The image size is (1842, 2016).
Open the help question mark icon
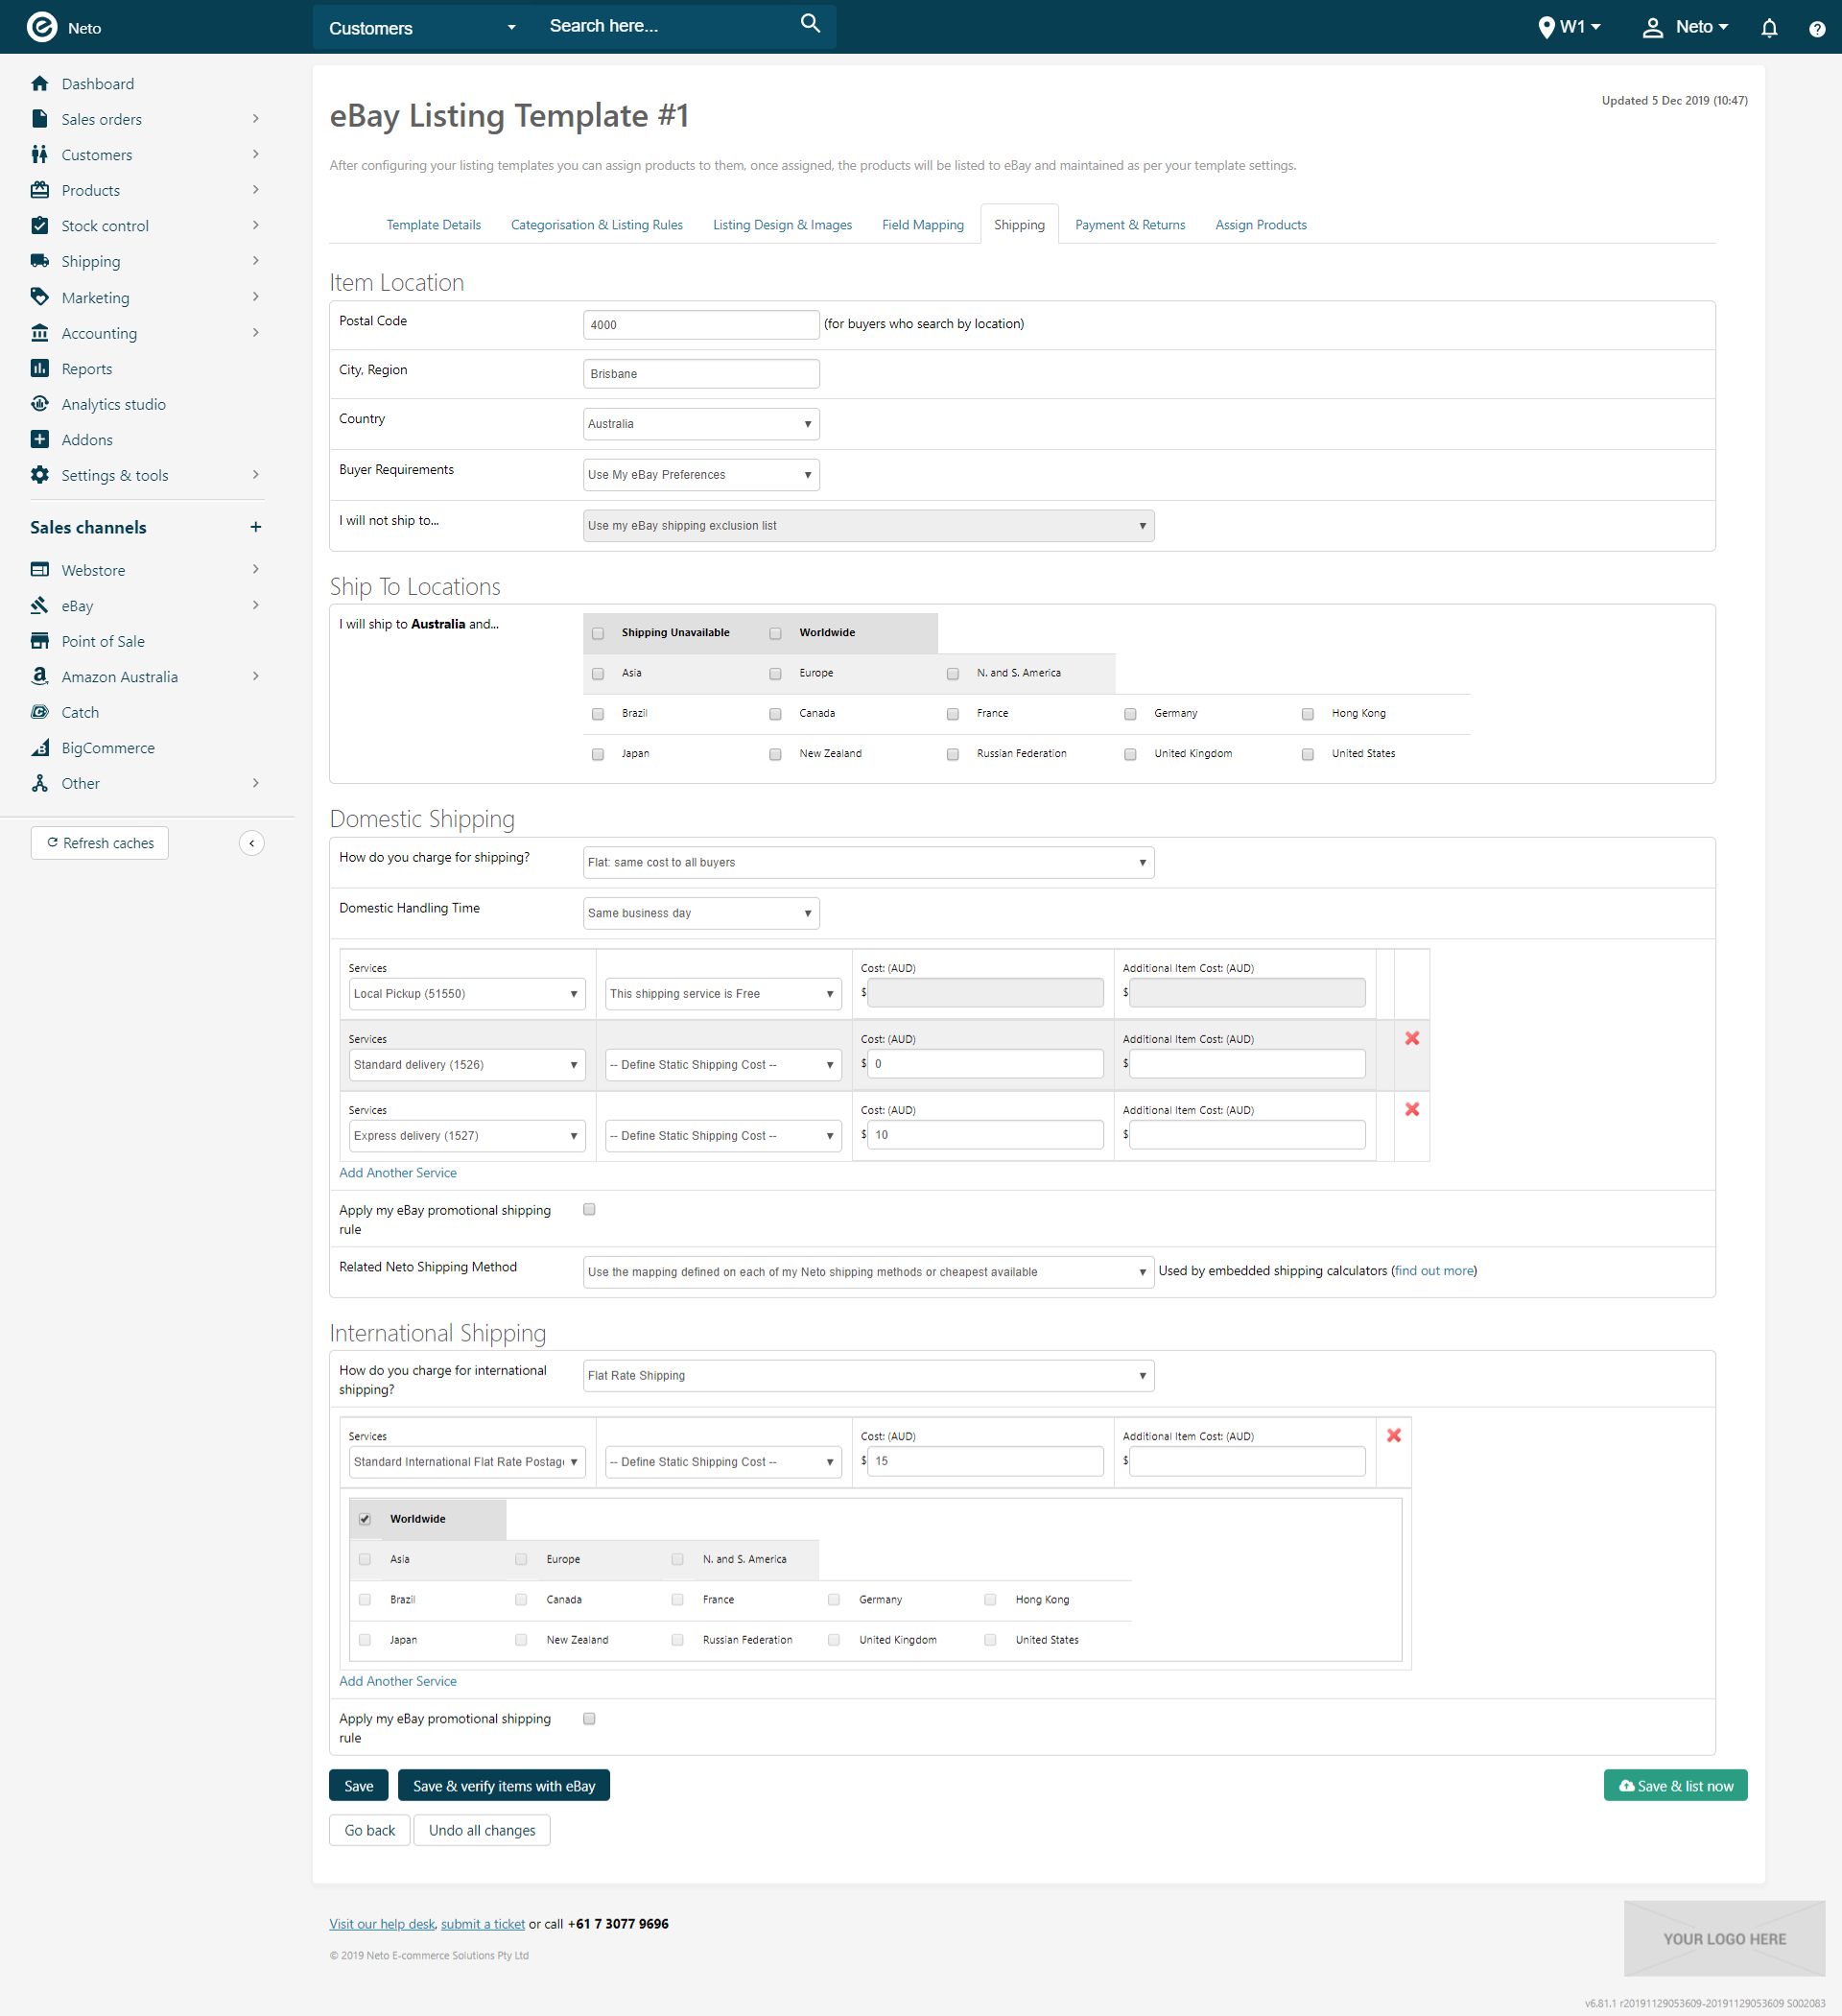1817,29
